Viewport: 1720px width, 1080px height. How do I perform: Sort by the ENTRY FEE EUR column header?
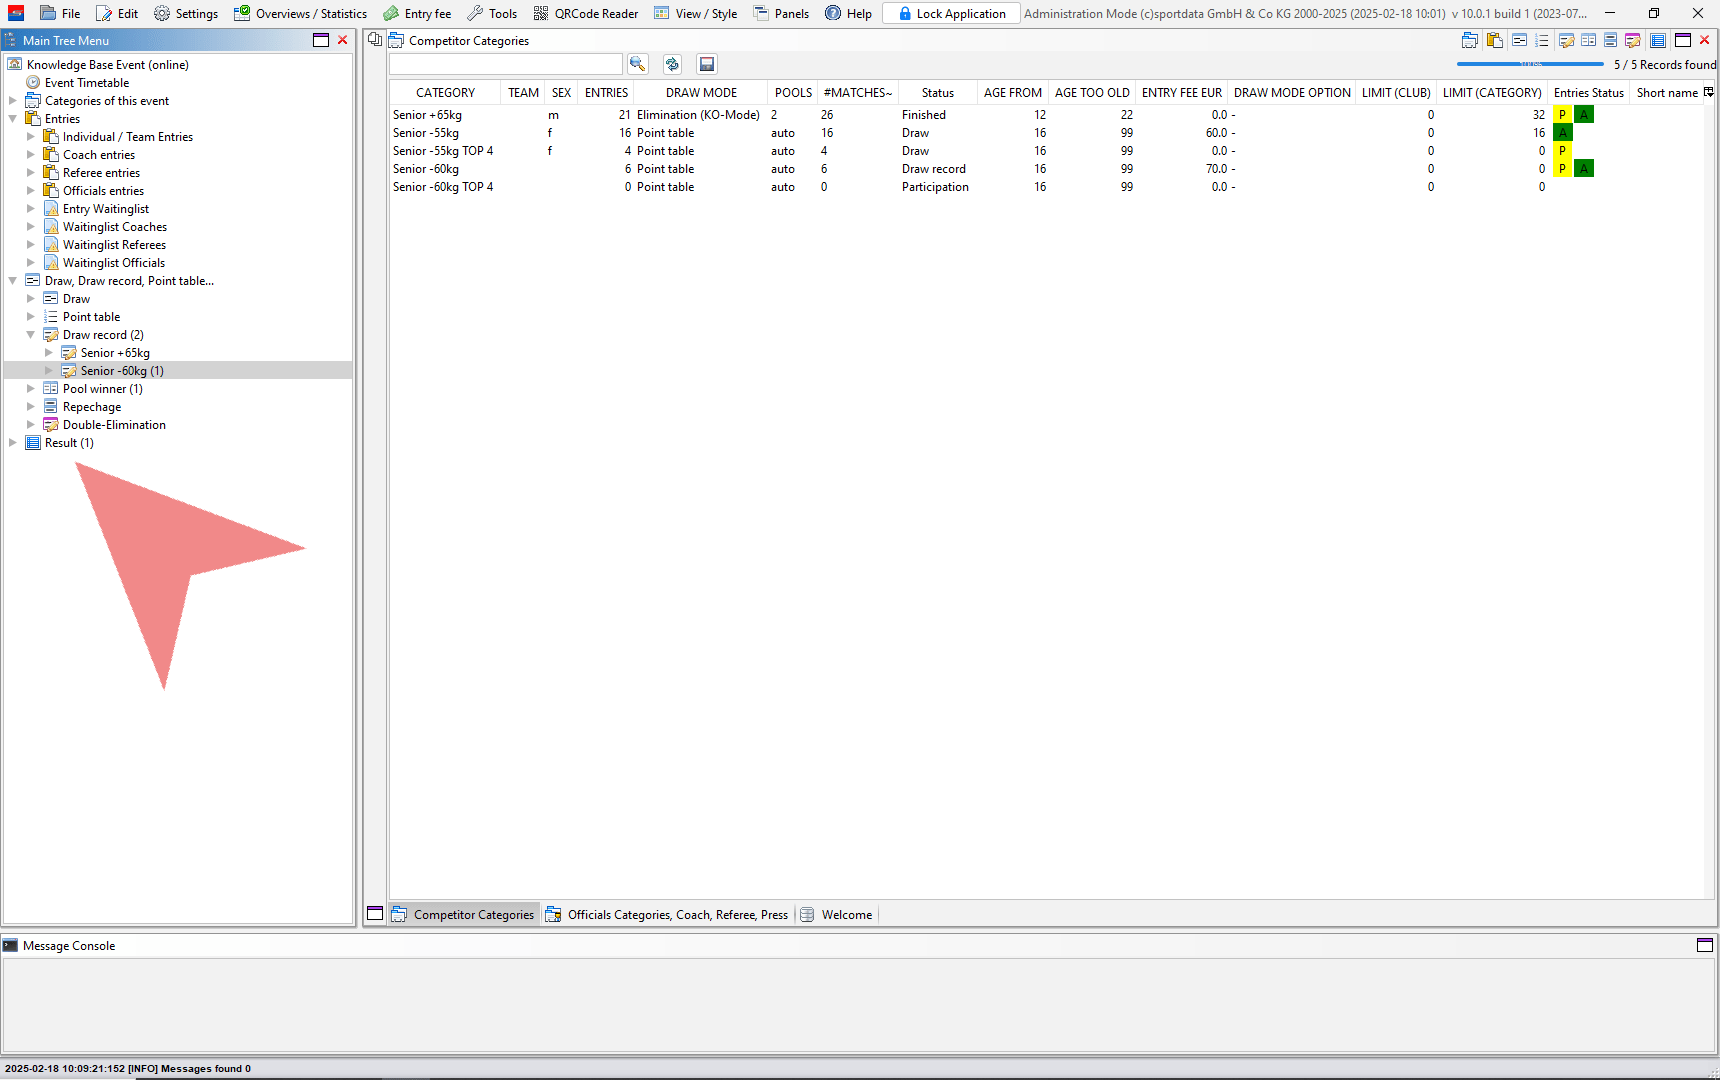tap(1181, 92)
